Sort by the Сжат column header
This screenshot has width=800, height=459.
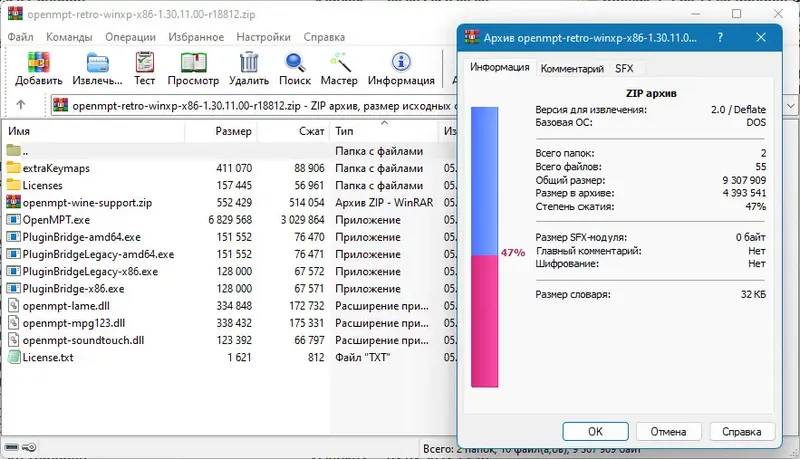[293, 131]
